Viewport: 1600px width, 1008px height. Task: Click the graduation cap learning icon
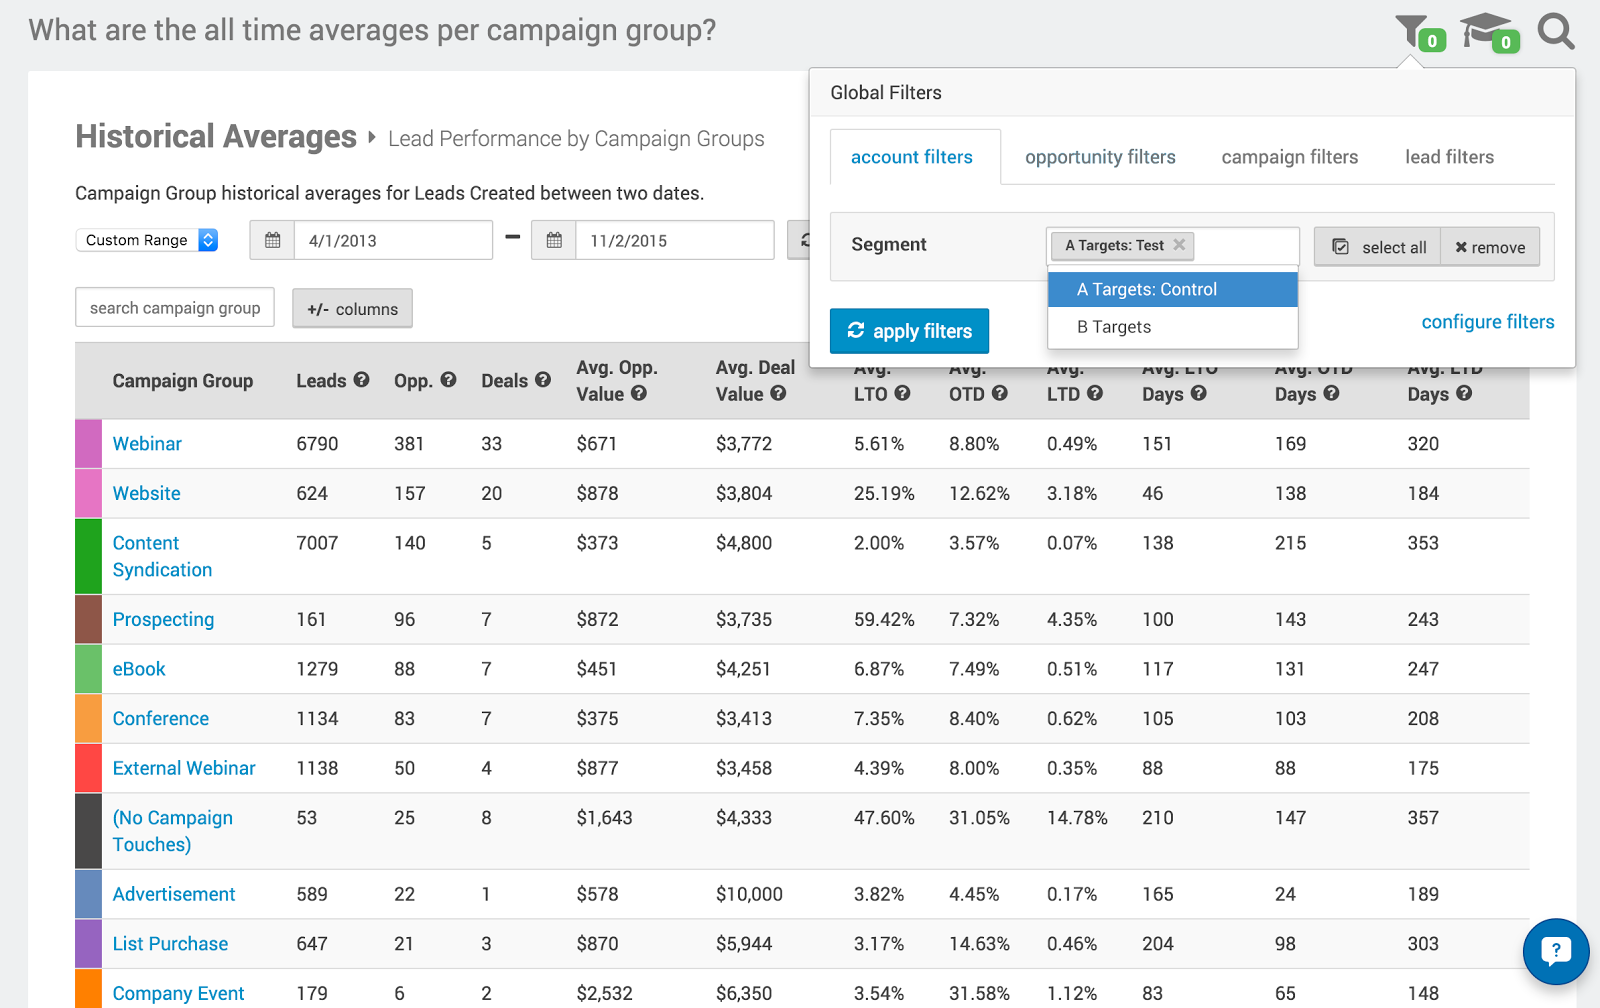point(1485,31)
